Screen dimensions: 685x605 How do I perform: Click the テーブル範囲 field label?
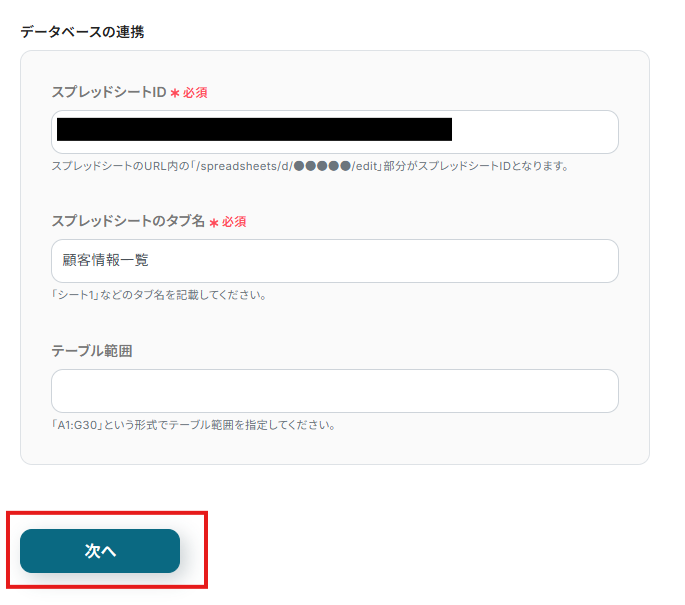click(92, 351)
